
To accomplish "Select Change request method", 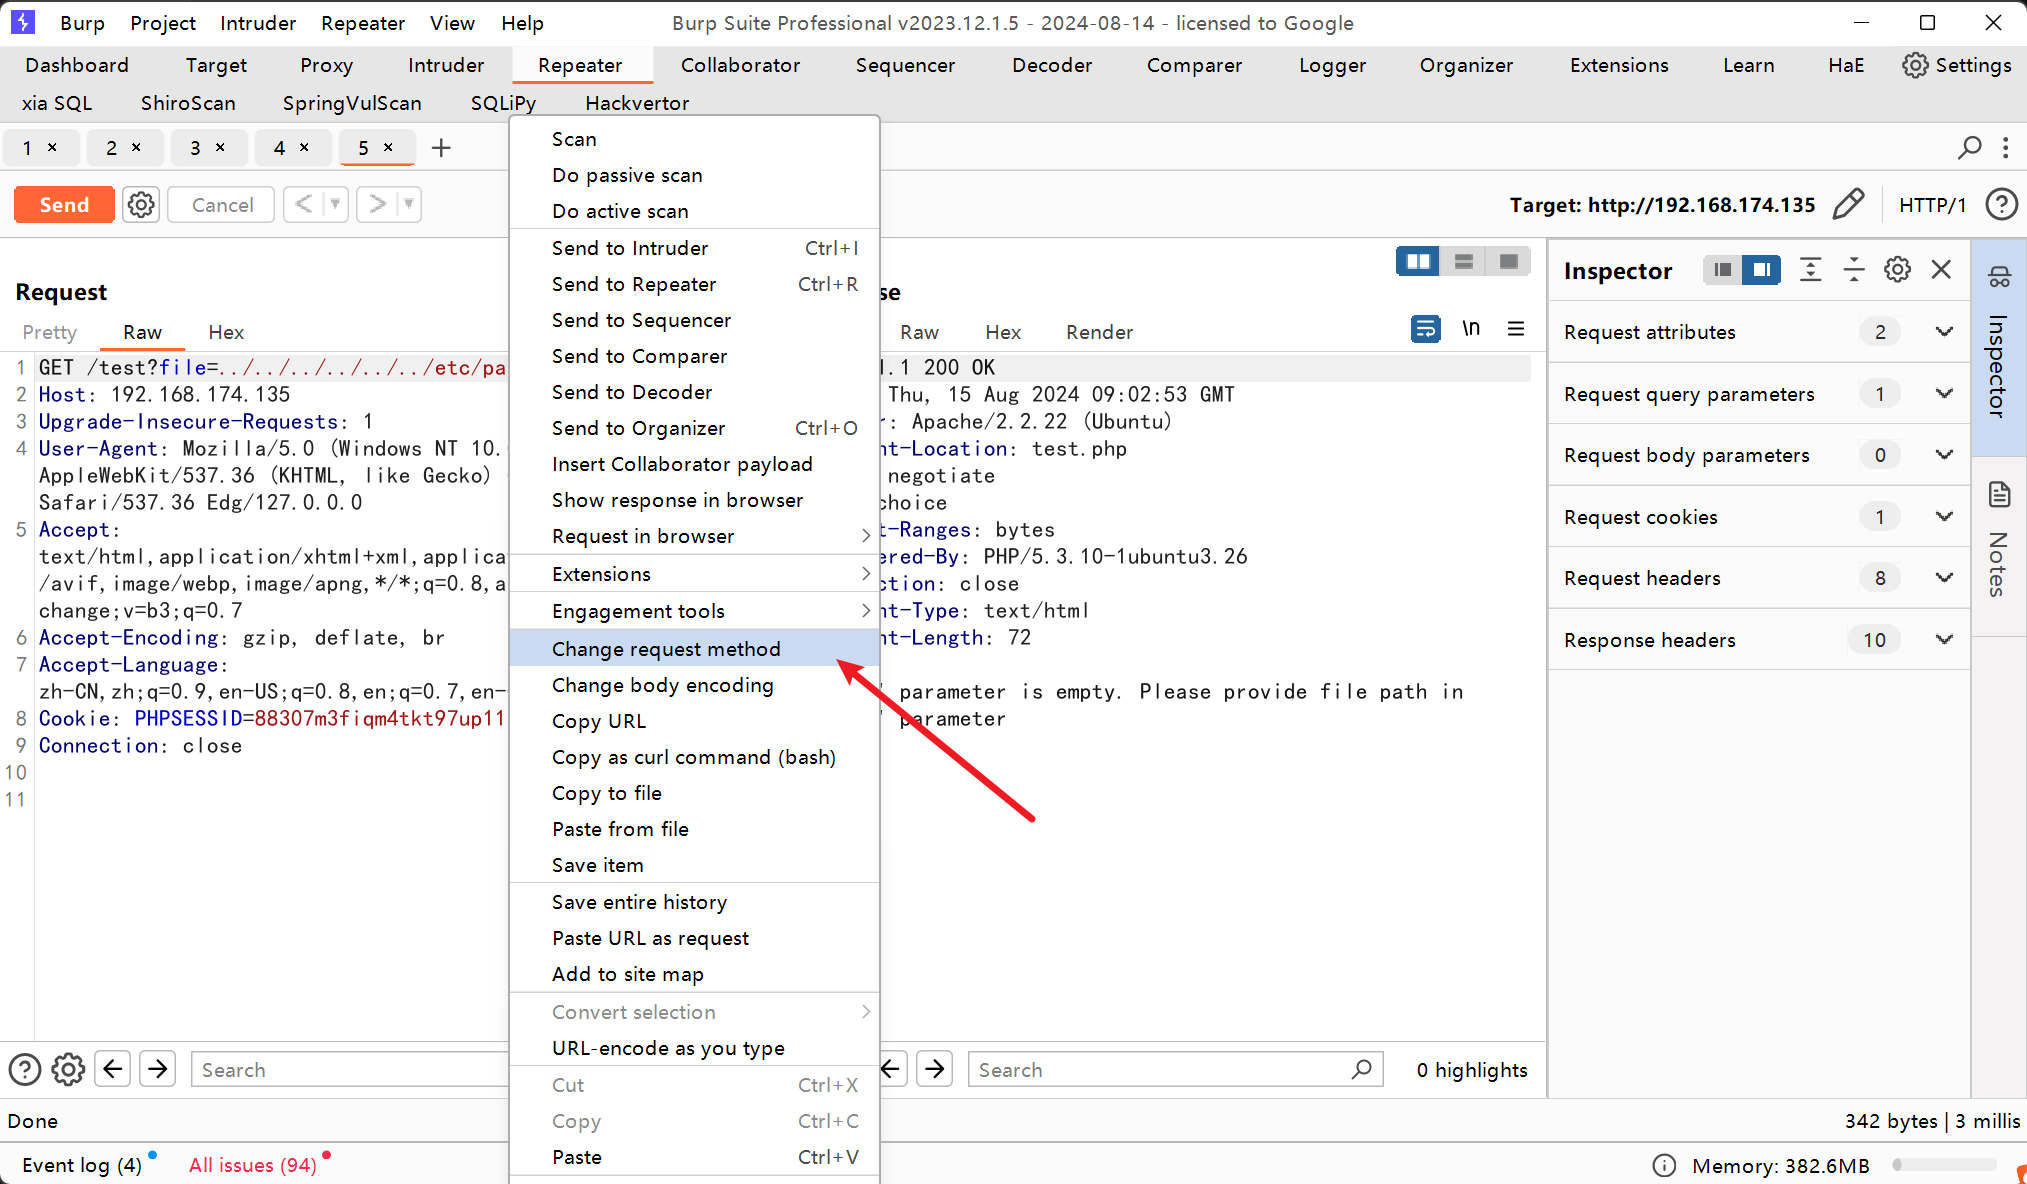I will [x=694, y=649].
